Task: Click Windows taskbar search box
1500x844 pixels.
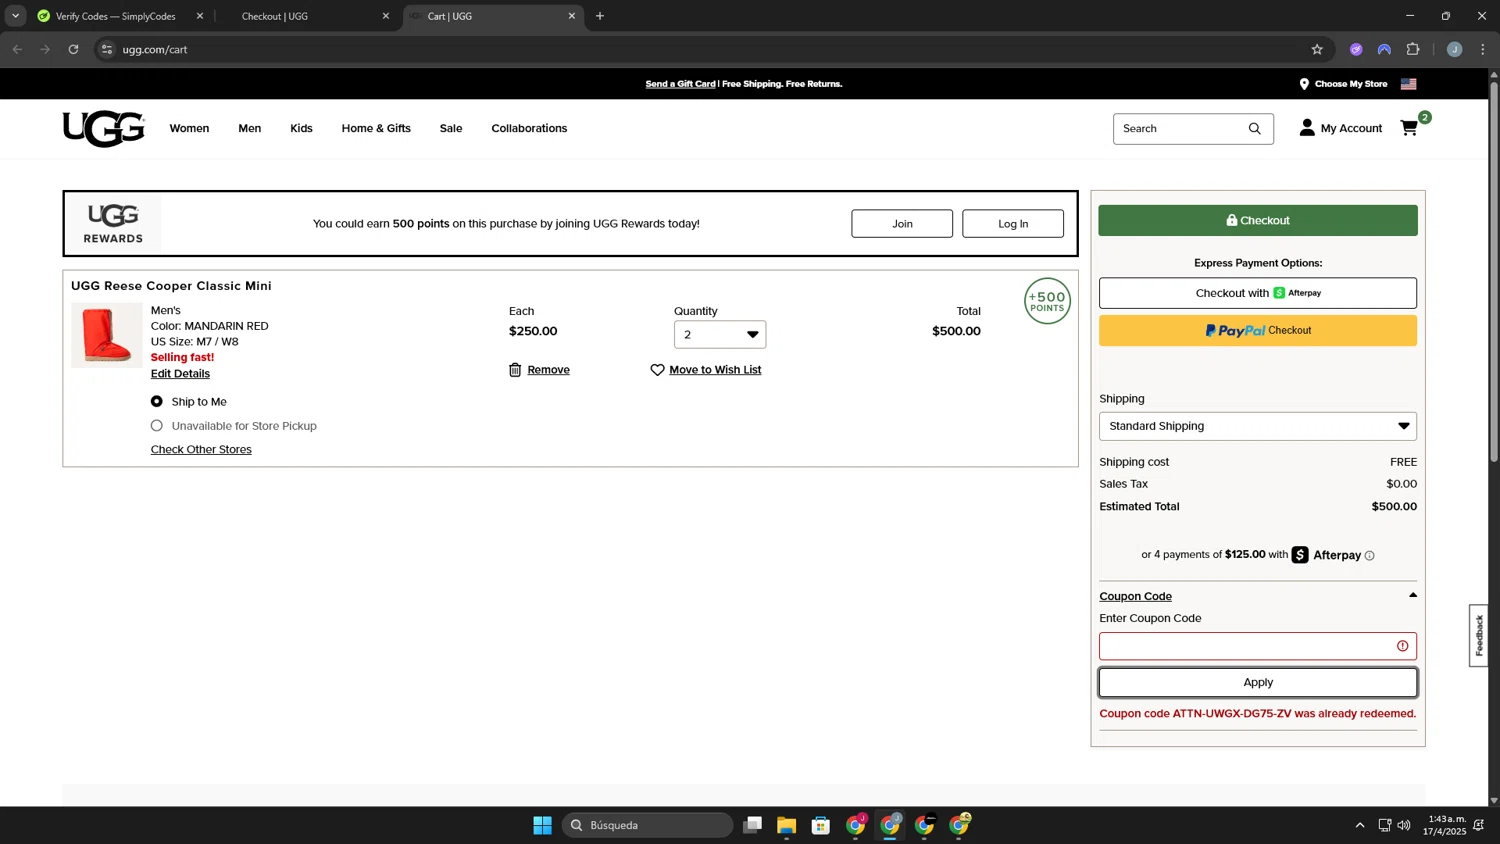Action: (648, 825)
